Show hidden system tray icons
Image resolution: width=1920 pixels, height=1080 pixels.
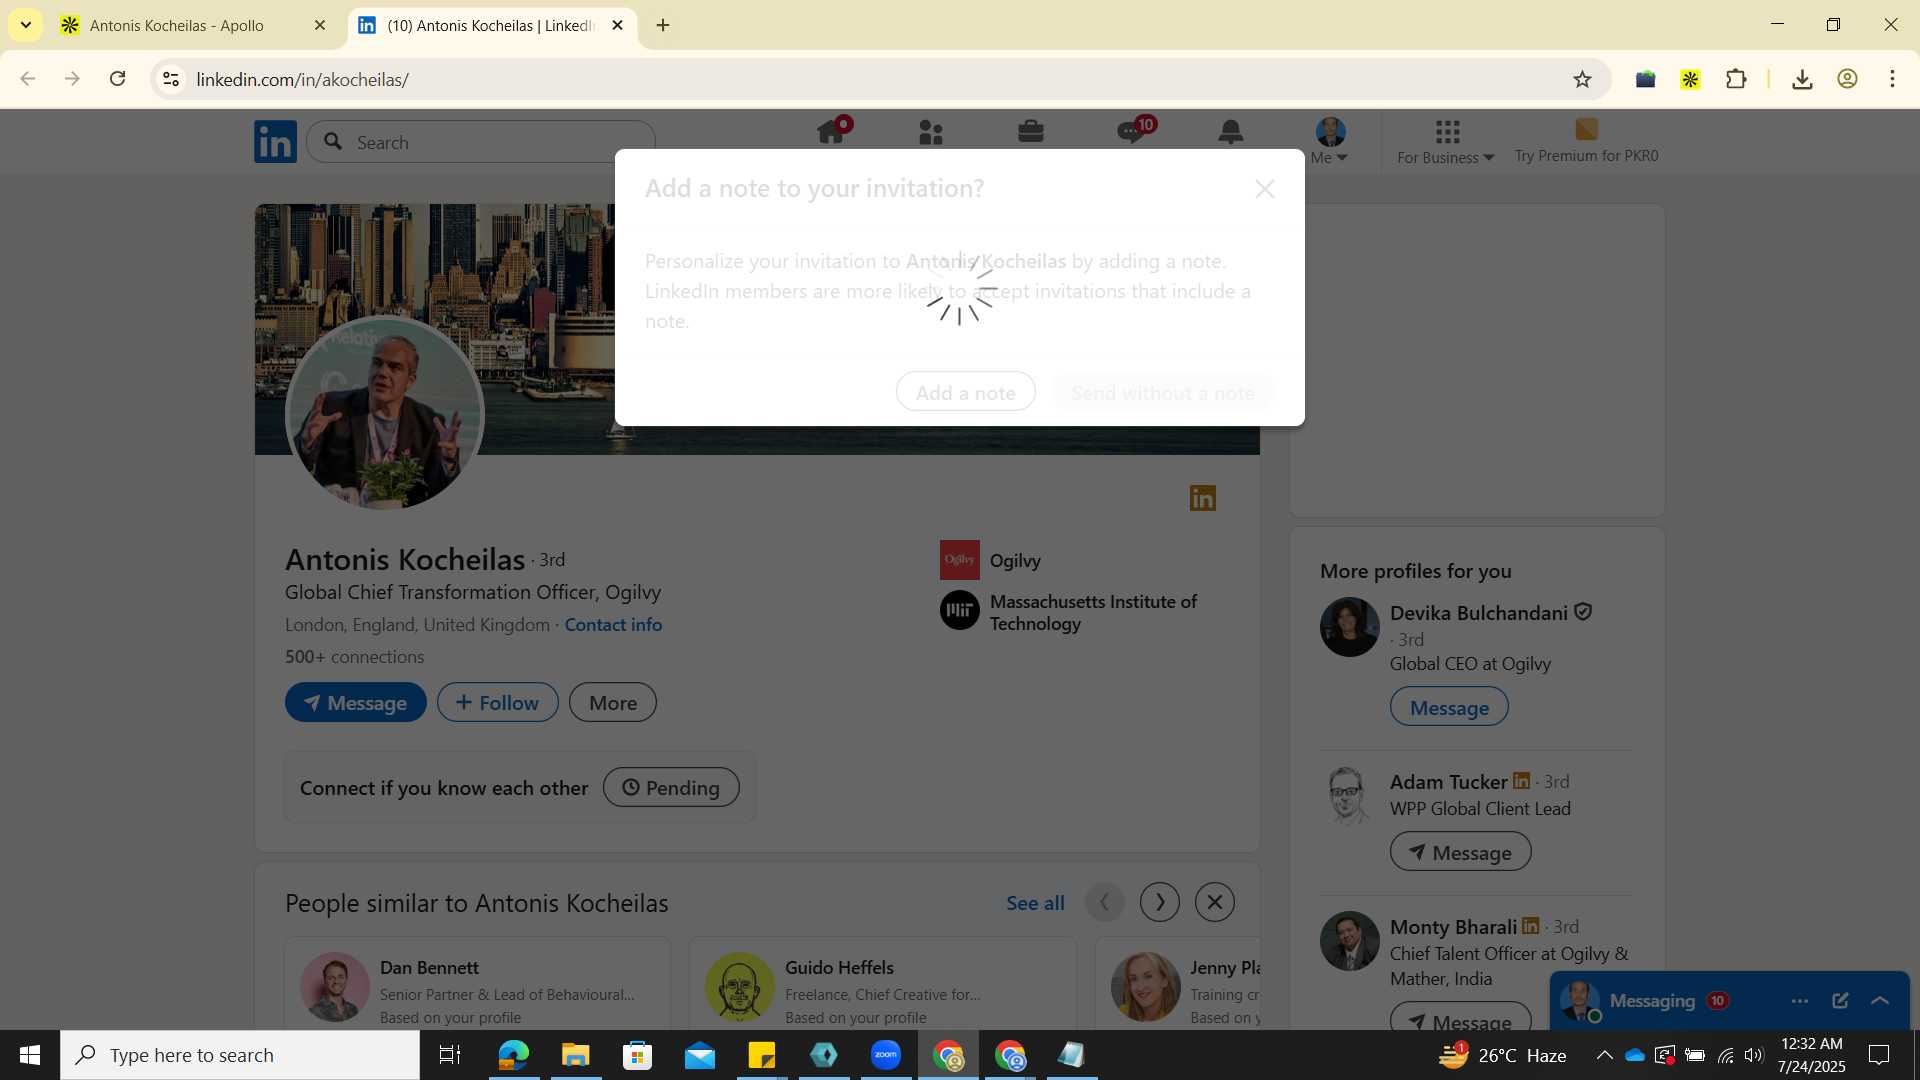point(1604,1055)
